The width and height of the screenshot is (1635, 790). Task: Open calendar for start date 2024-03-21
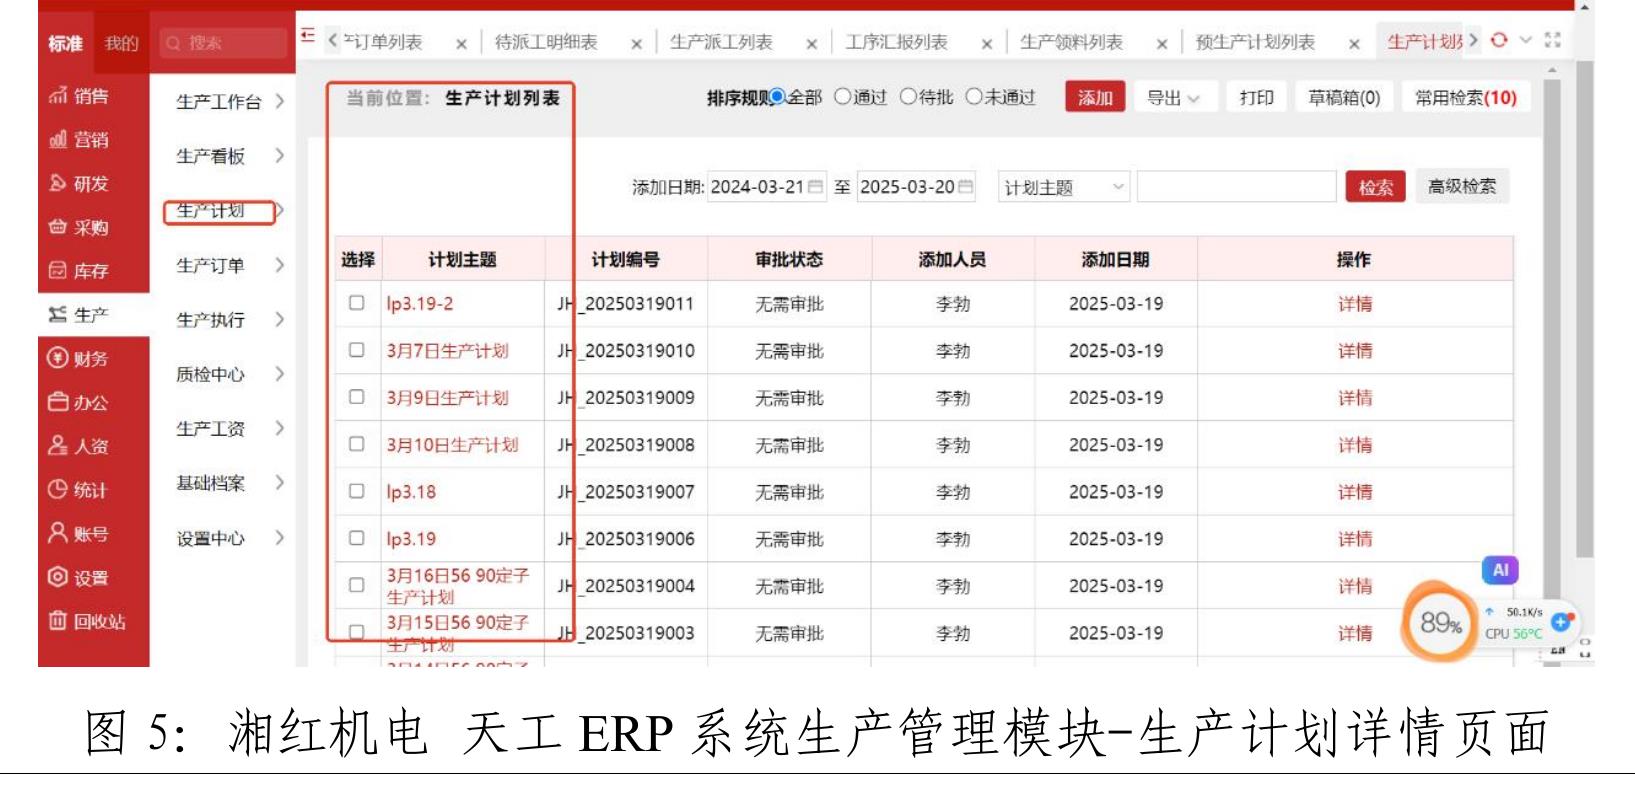(815, 187)
